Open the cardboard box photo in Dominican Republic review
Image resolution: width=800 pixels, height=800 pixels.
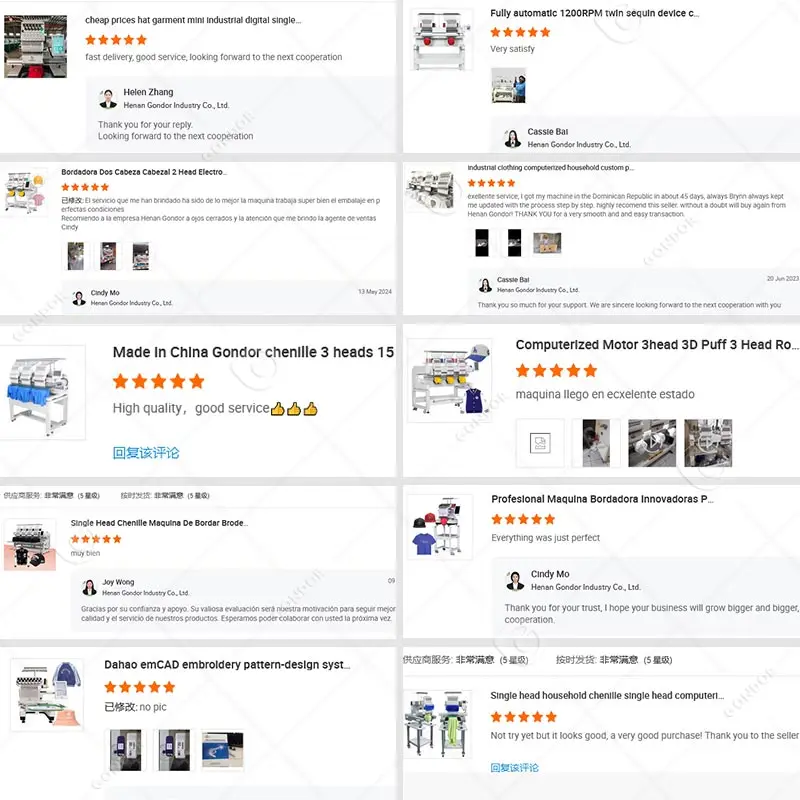pyautogui.click(x=547, y=243)
